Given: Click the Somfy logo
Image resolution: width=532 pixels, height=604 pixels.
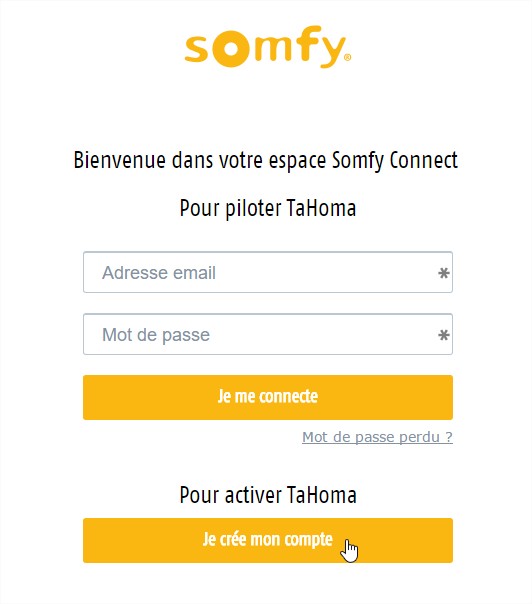Looking at the screenshot, I should 268,47.
